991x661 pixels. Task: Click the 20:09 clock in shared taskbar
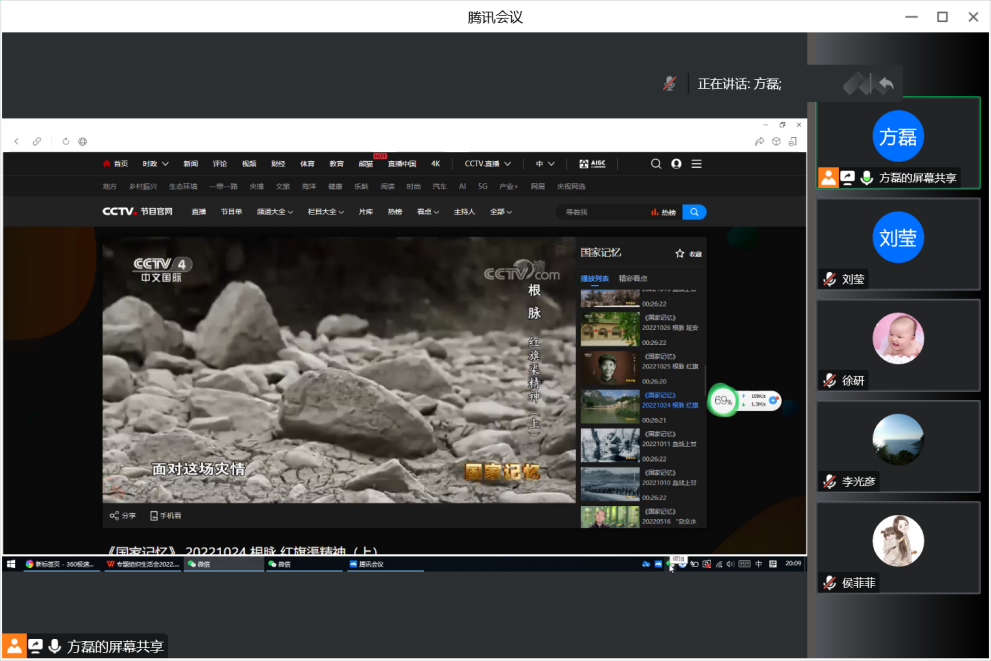click(793, 563)
